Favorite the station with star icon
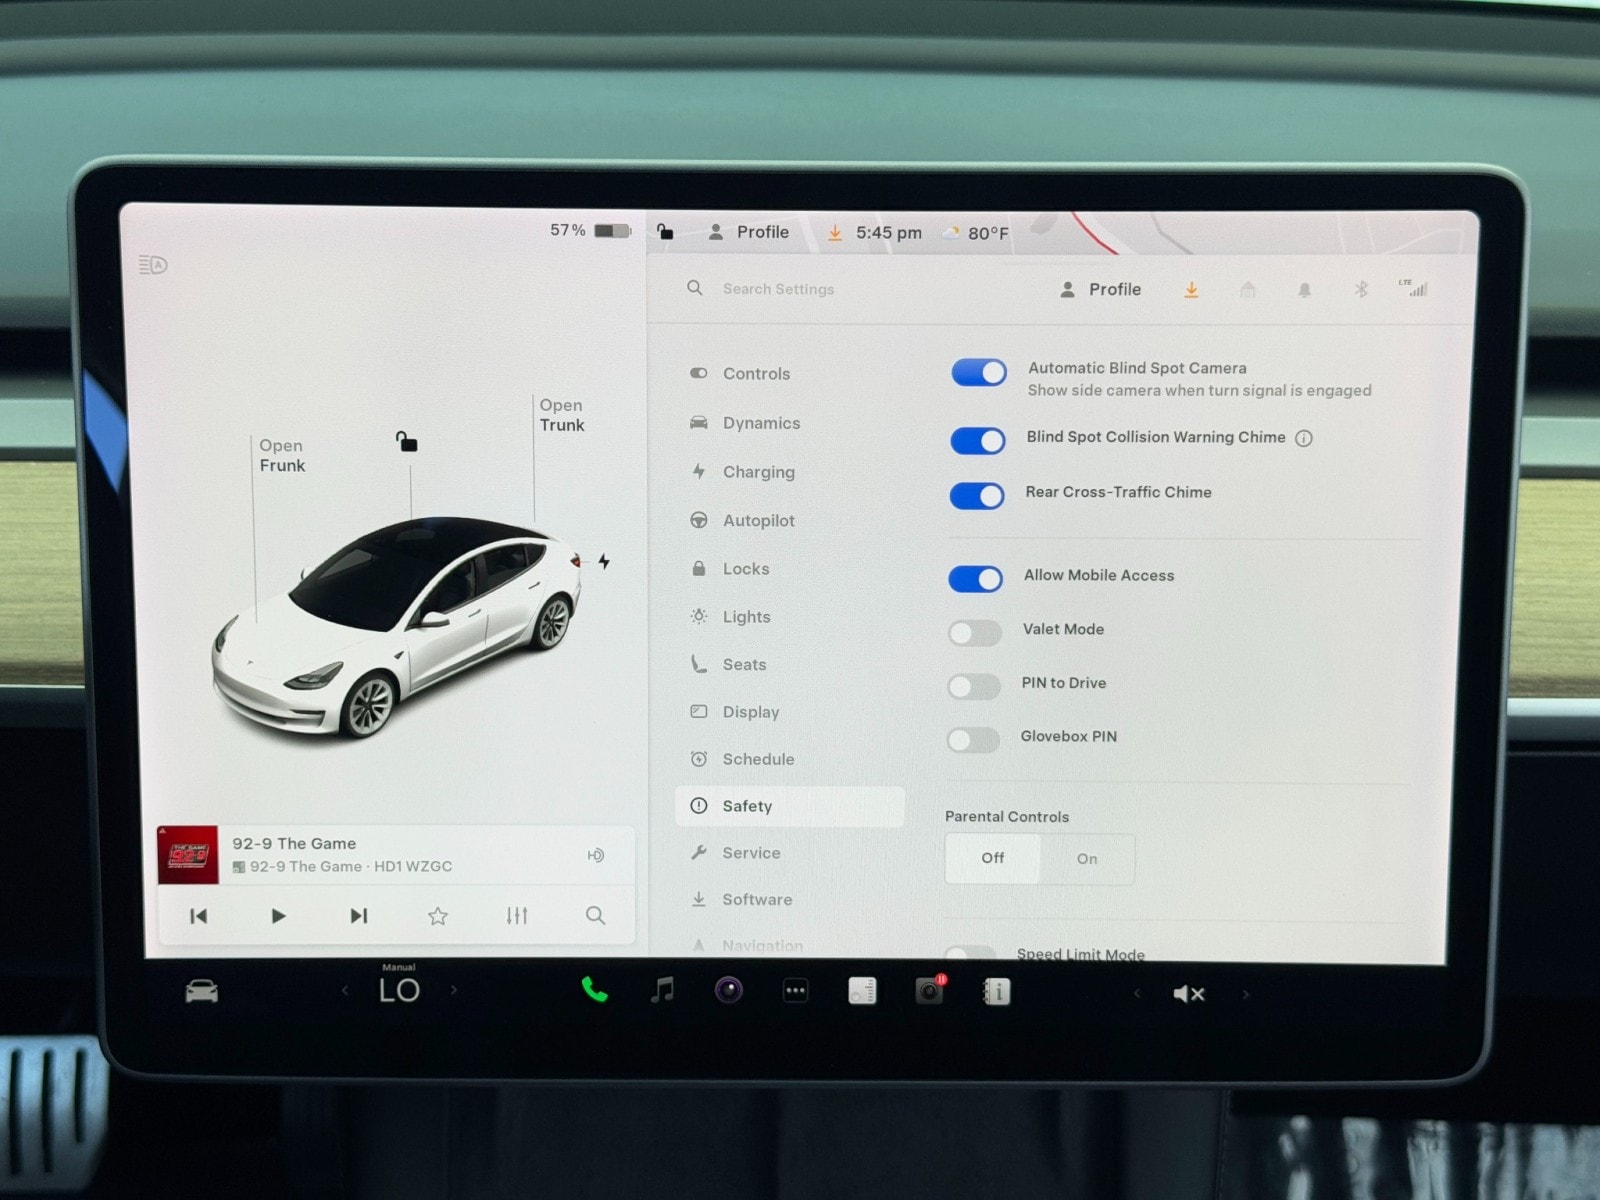This screenshot has height=1200, width=1600. (x=438, y=916)
